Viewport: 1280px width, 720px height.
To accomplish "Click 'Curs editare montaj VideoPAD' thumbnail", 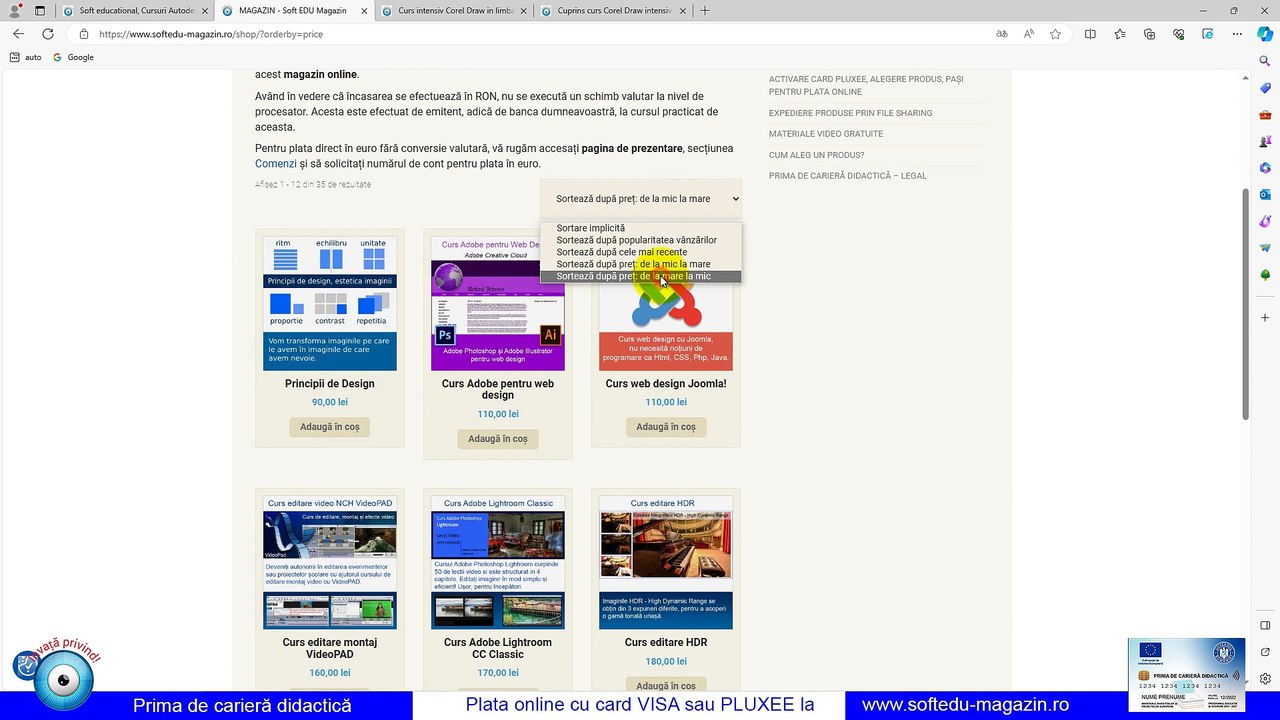I will [x=330, y=563].
